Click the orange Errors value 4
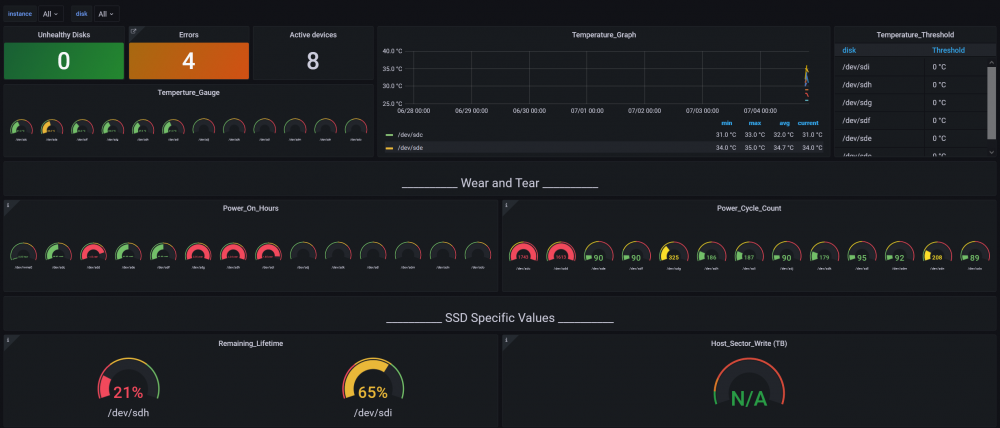Screen dimensions: 1000x428 [x=189, y=61]
